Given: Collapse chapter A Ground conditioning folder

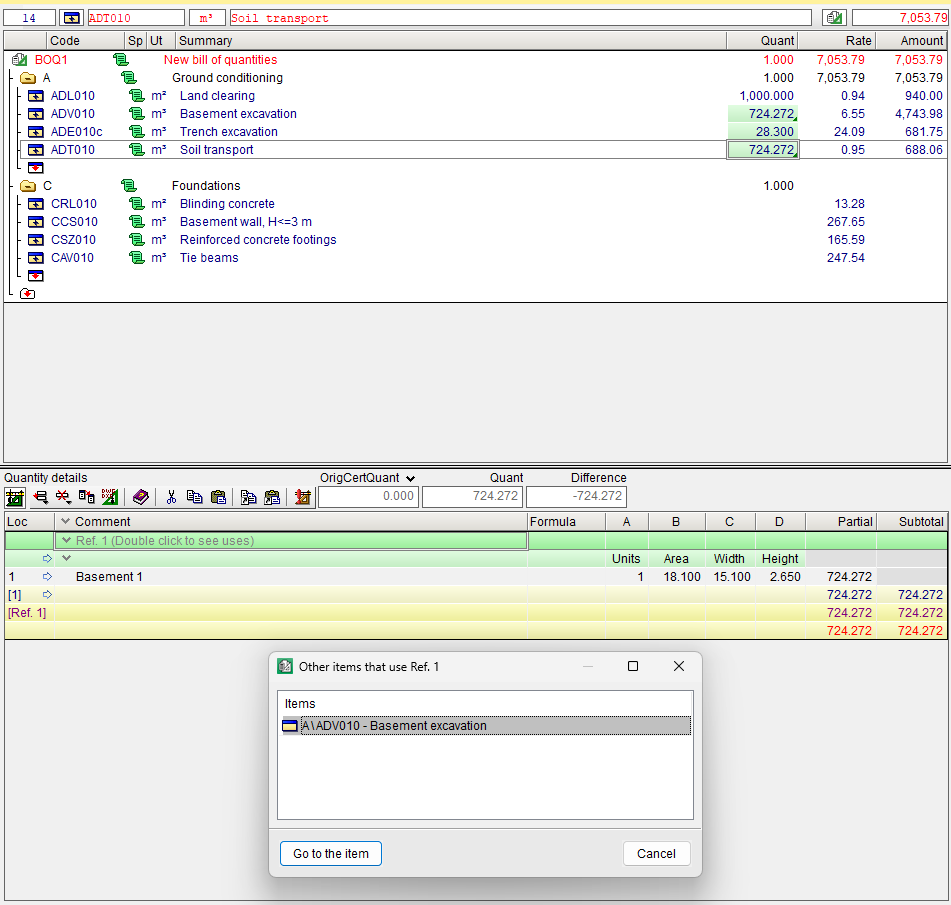Looking at the screenshot, I should [x=27, y=78].
